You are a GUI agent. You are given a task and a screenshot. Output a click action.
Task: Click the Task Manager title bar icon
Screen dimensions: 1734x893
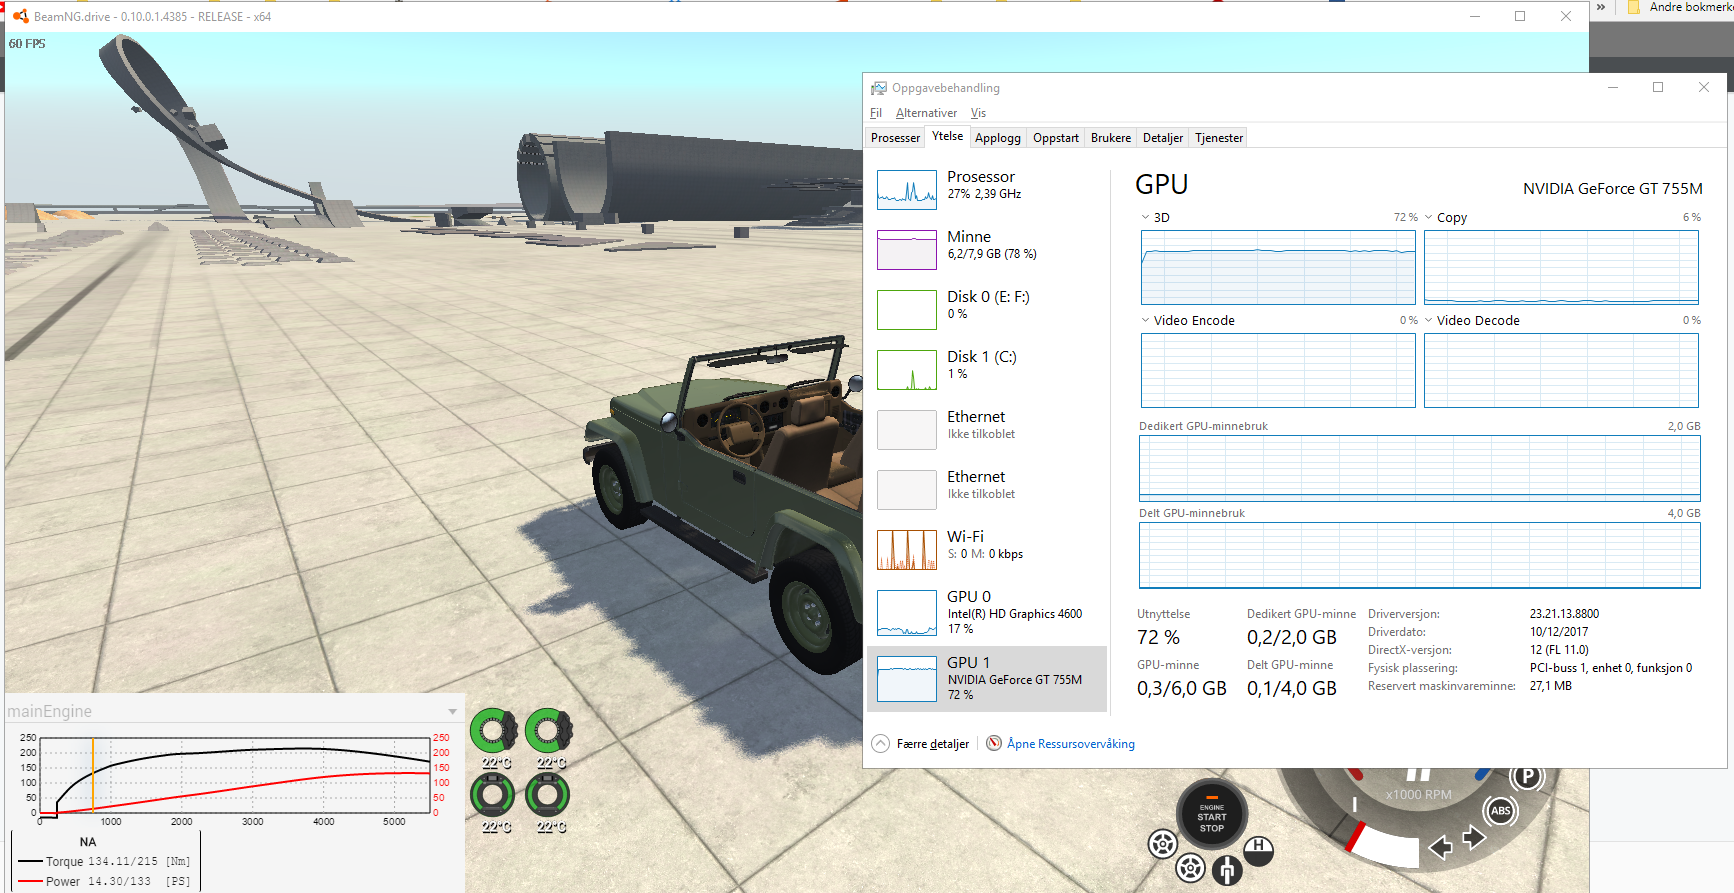pos(879,88)
